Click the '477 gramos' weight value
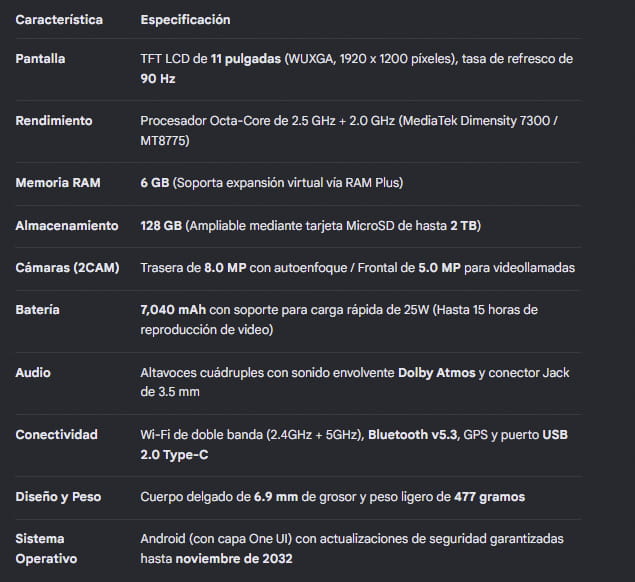 tap(490, 497)
